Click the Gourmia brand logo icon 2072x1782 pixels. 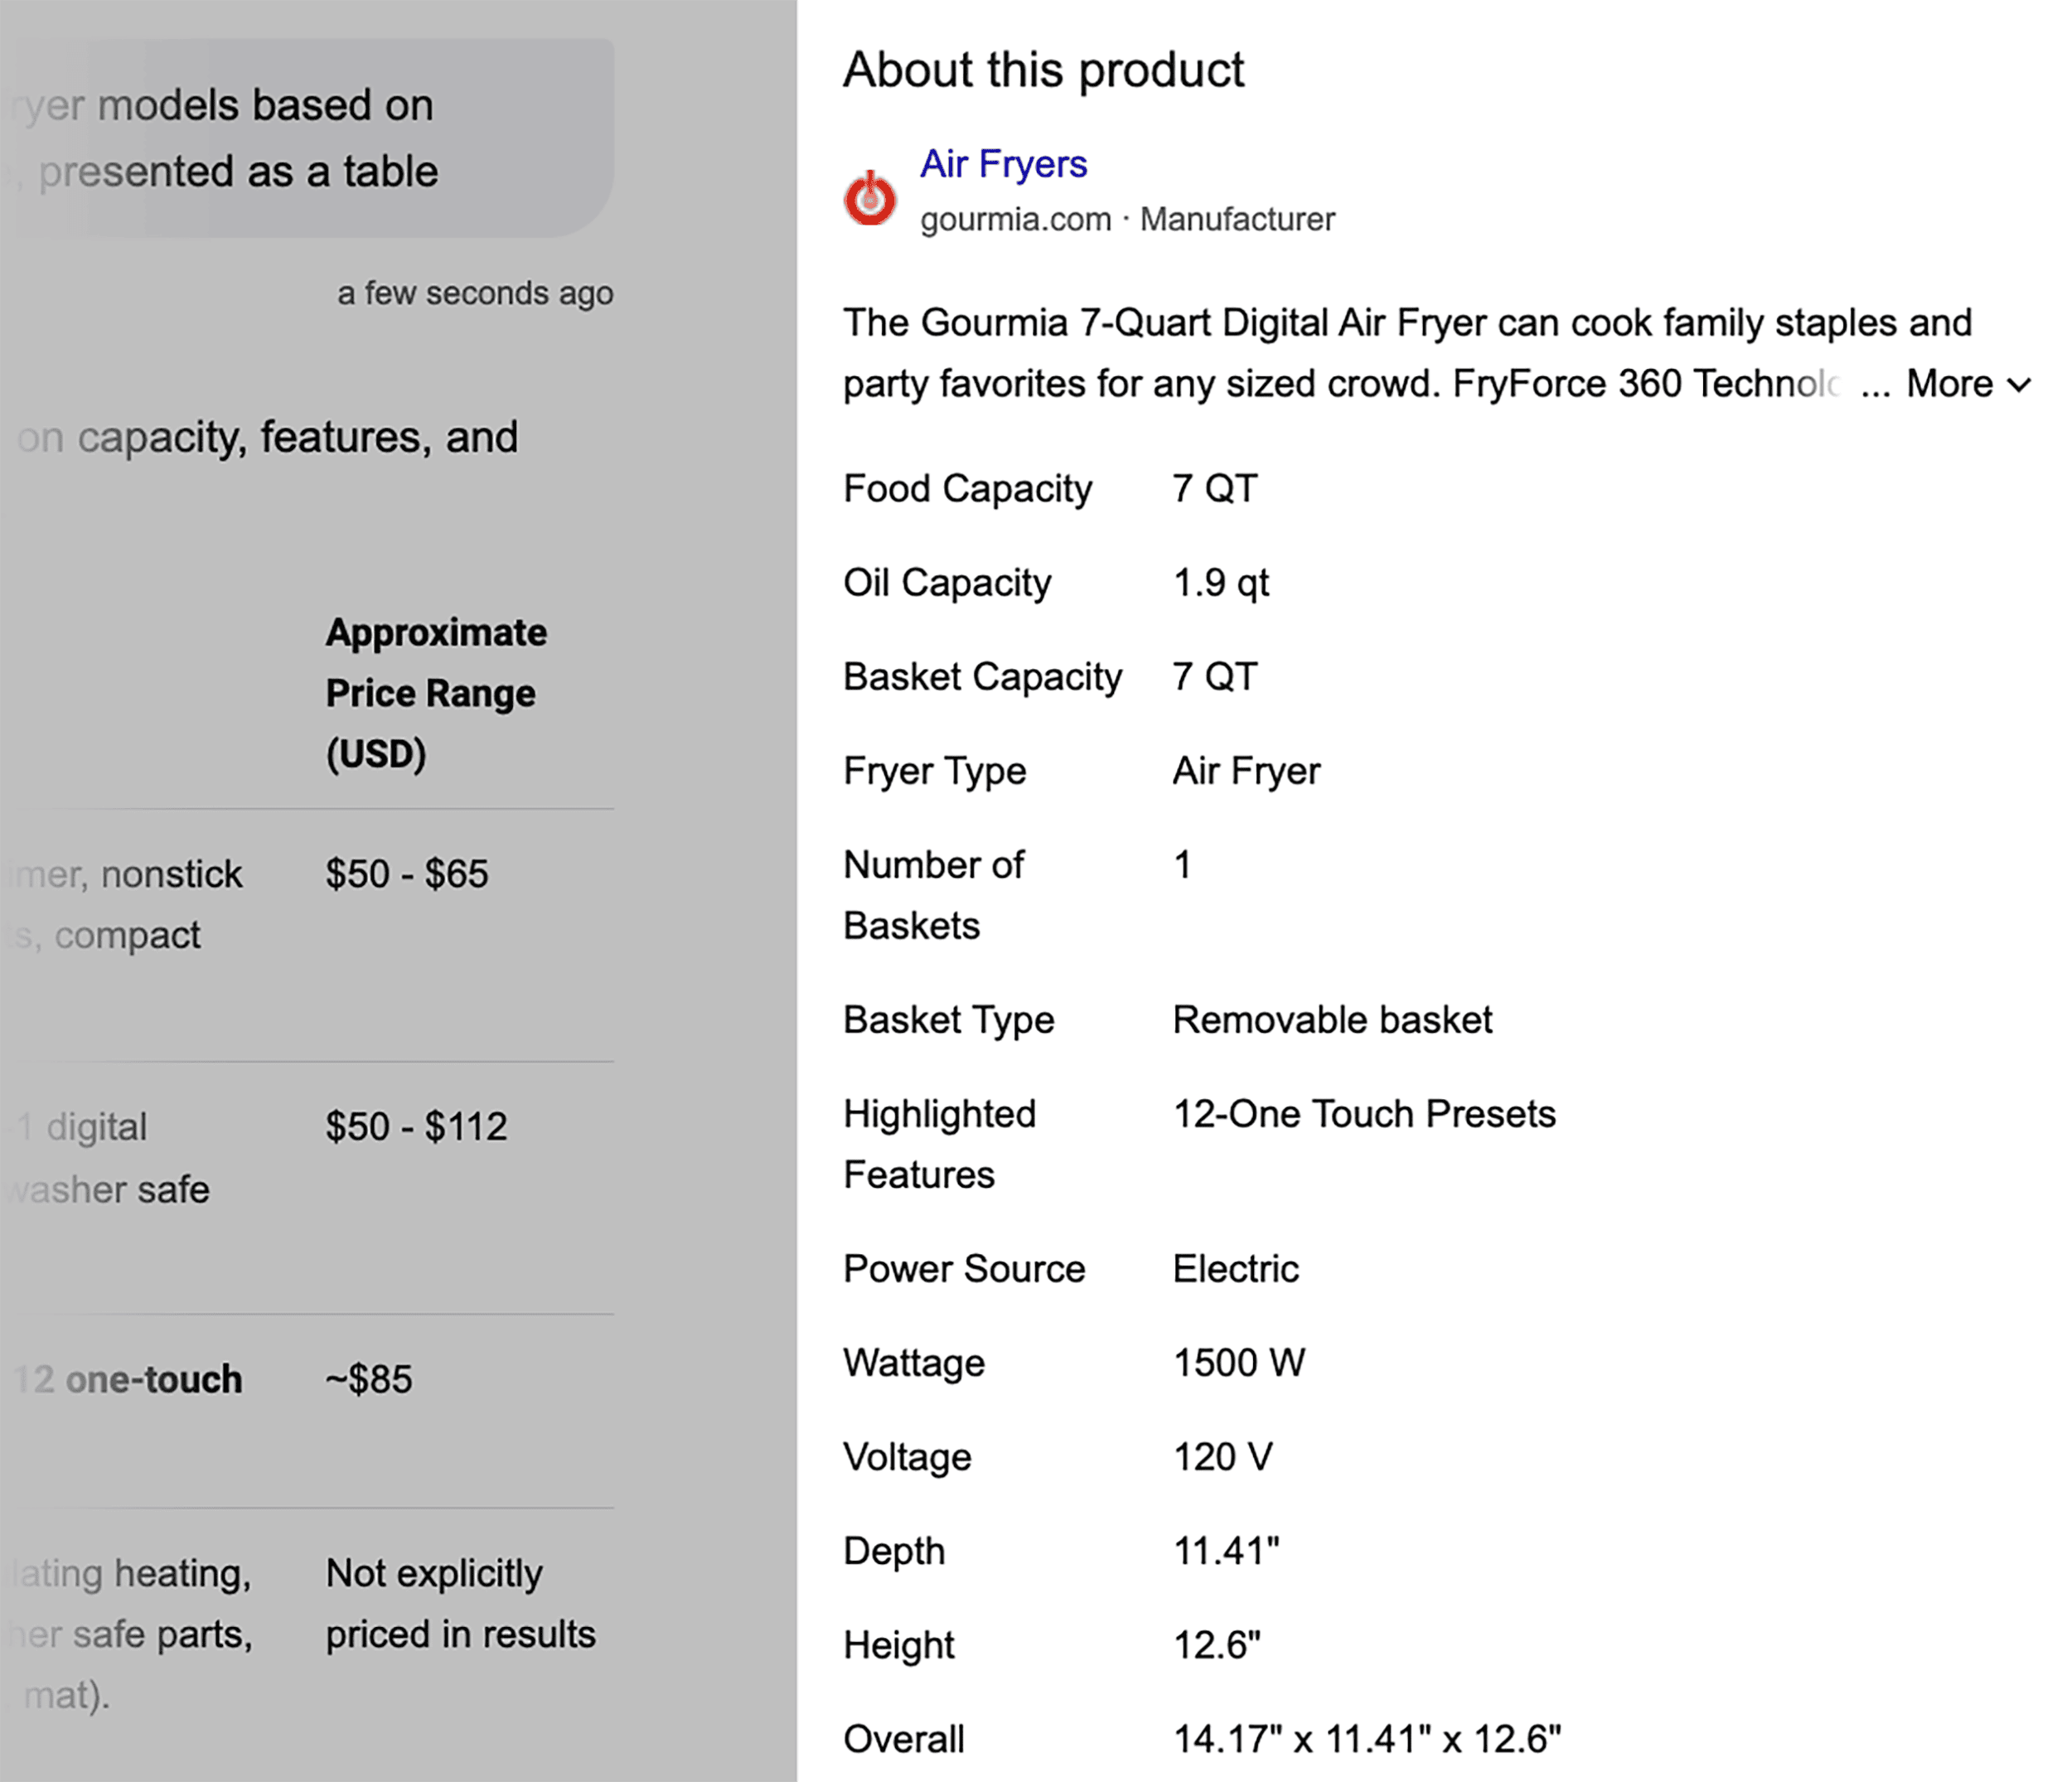coord(869,198)
